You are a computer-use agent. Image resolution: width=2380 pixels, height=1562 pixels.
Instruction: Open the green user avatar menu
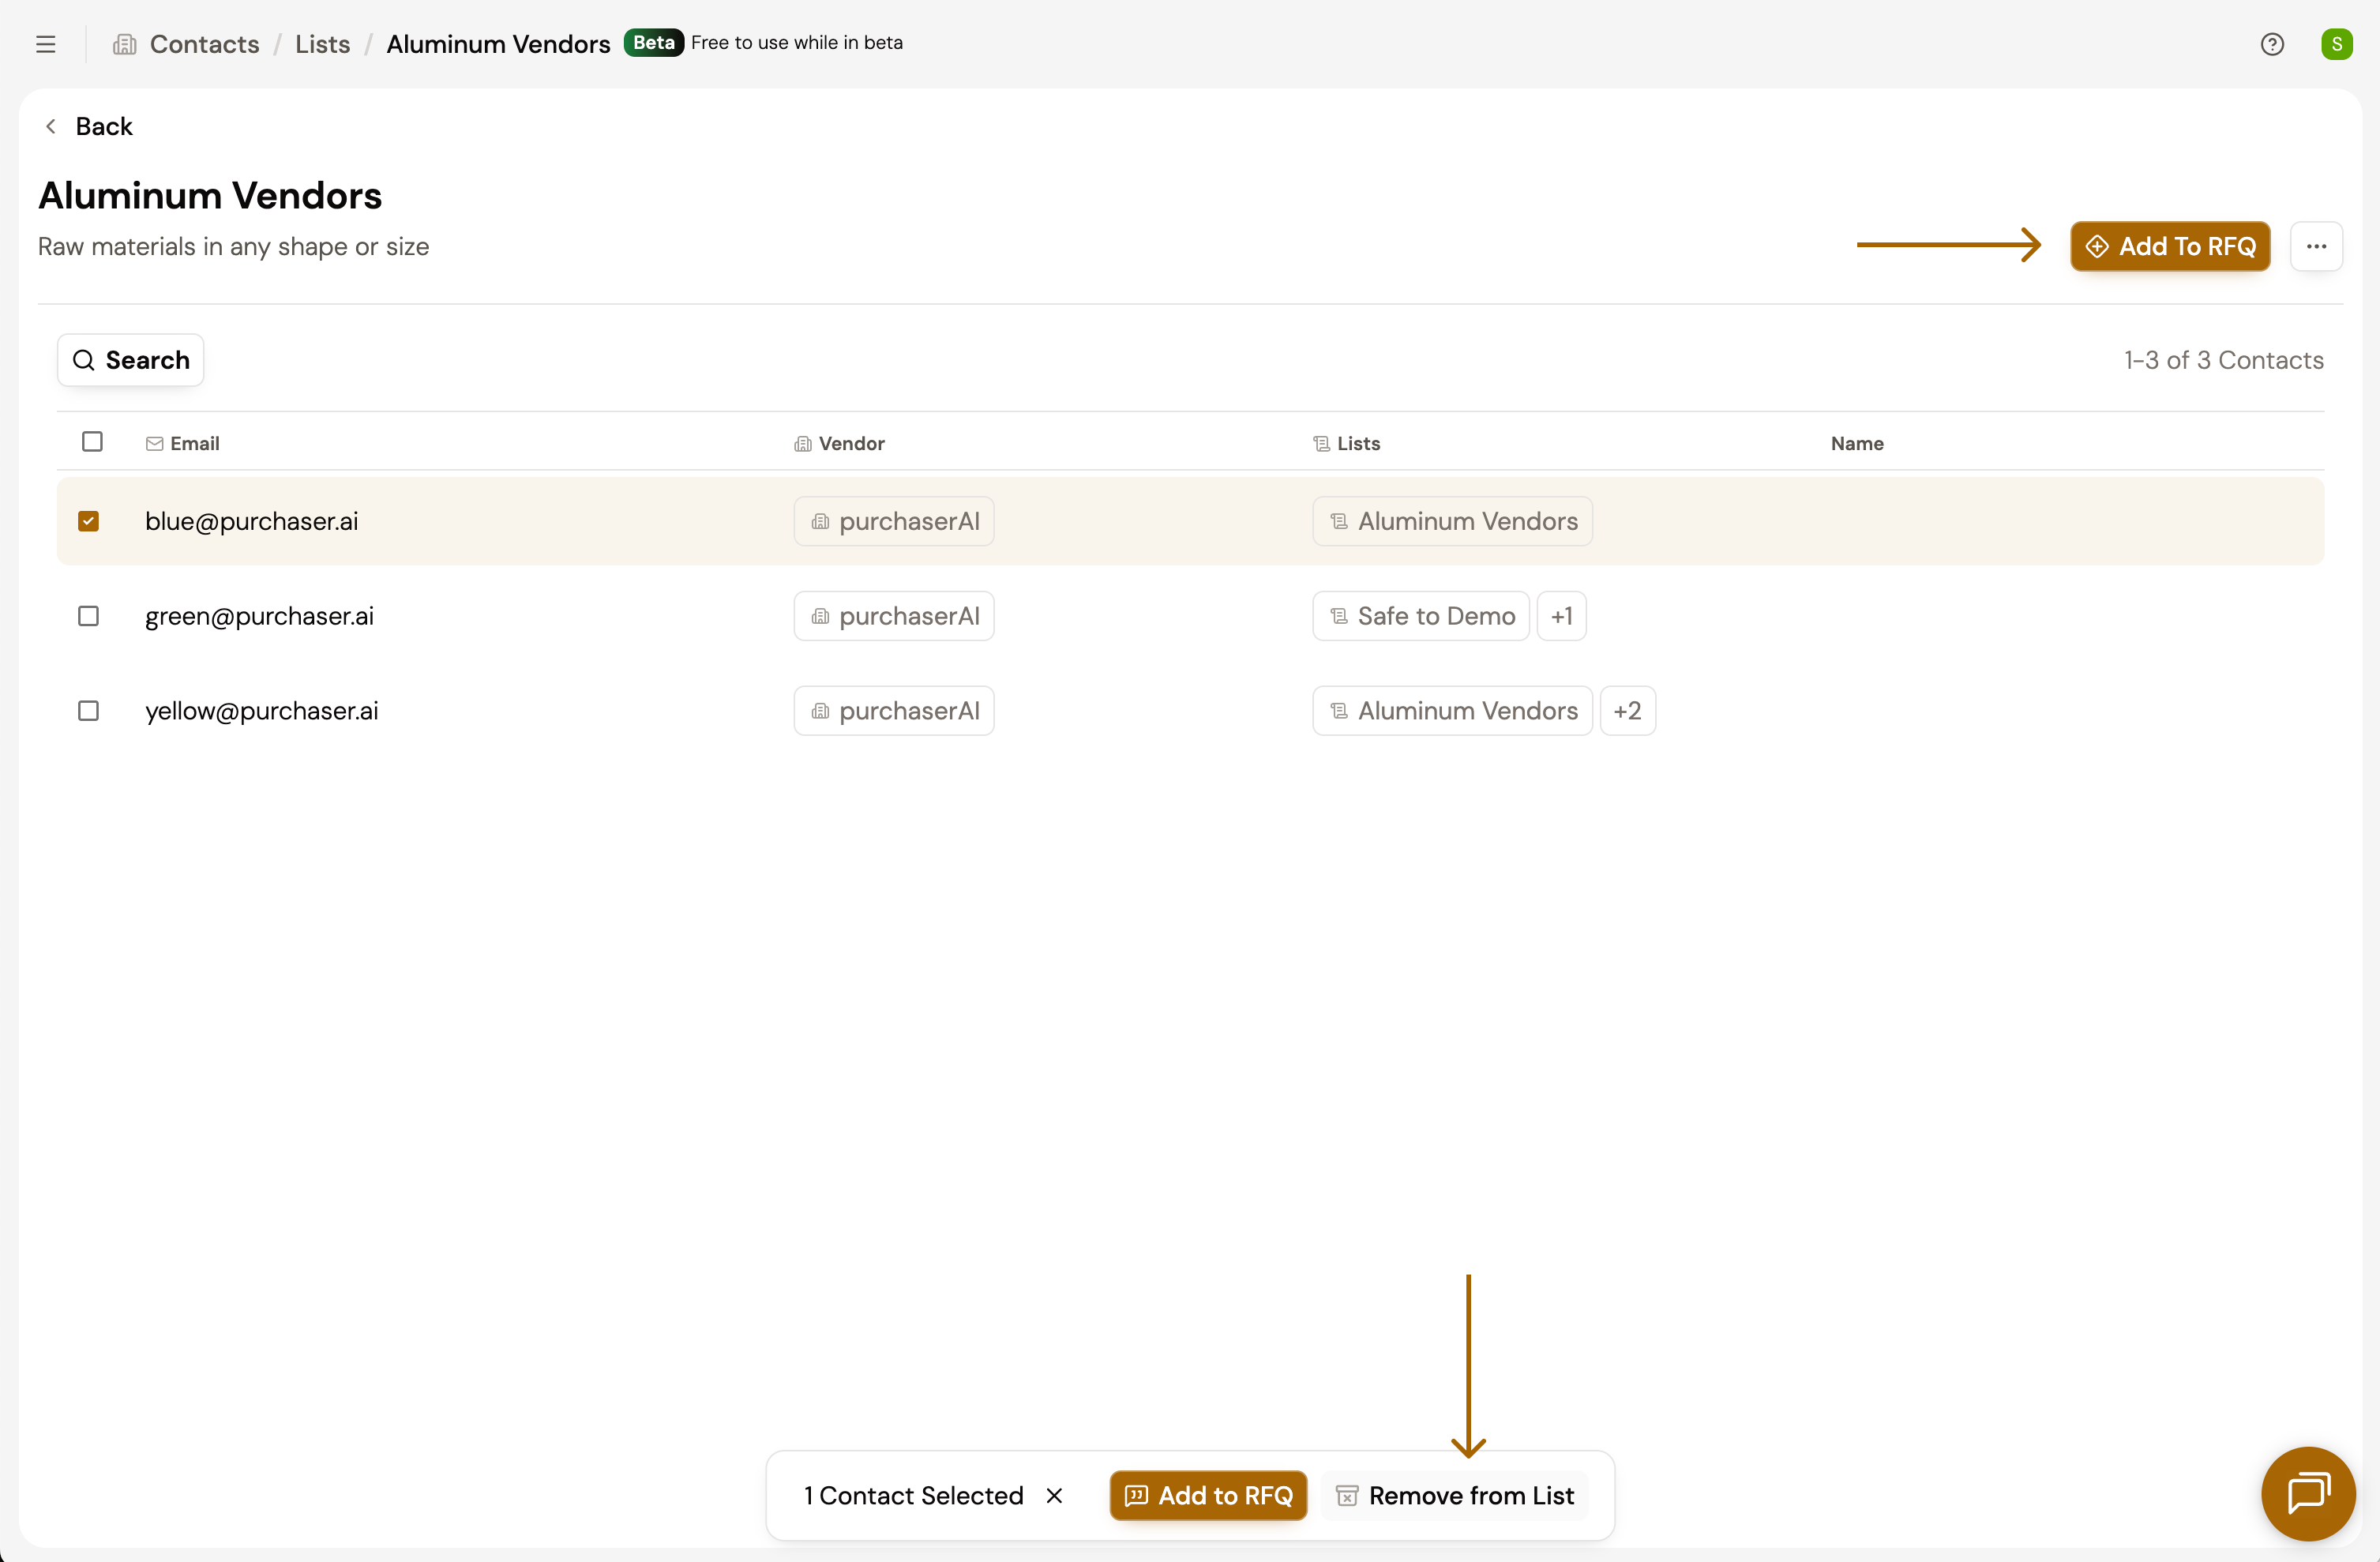pyautogui.click(x=2336, y=44)
